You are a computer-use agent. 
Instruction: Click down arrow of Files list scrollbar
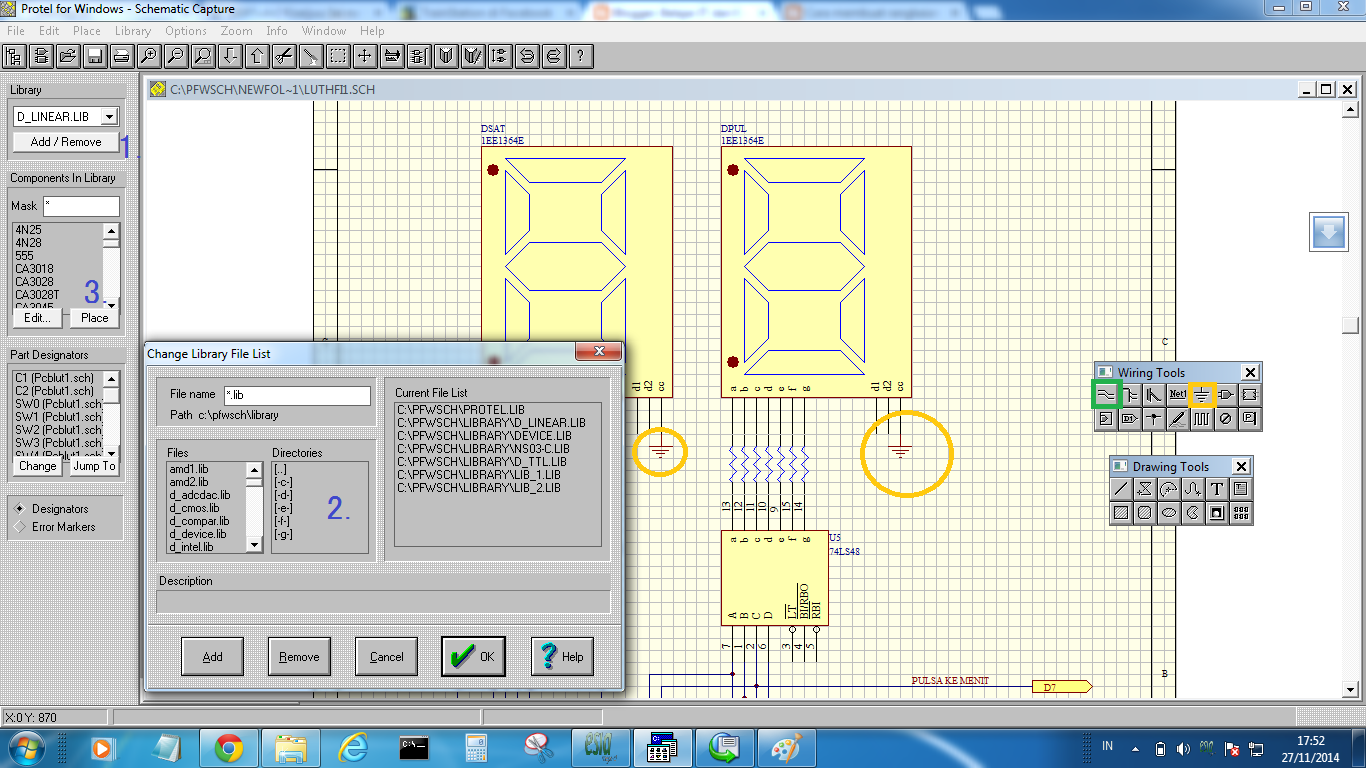click(254, 544)
